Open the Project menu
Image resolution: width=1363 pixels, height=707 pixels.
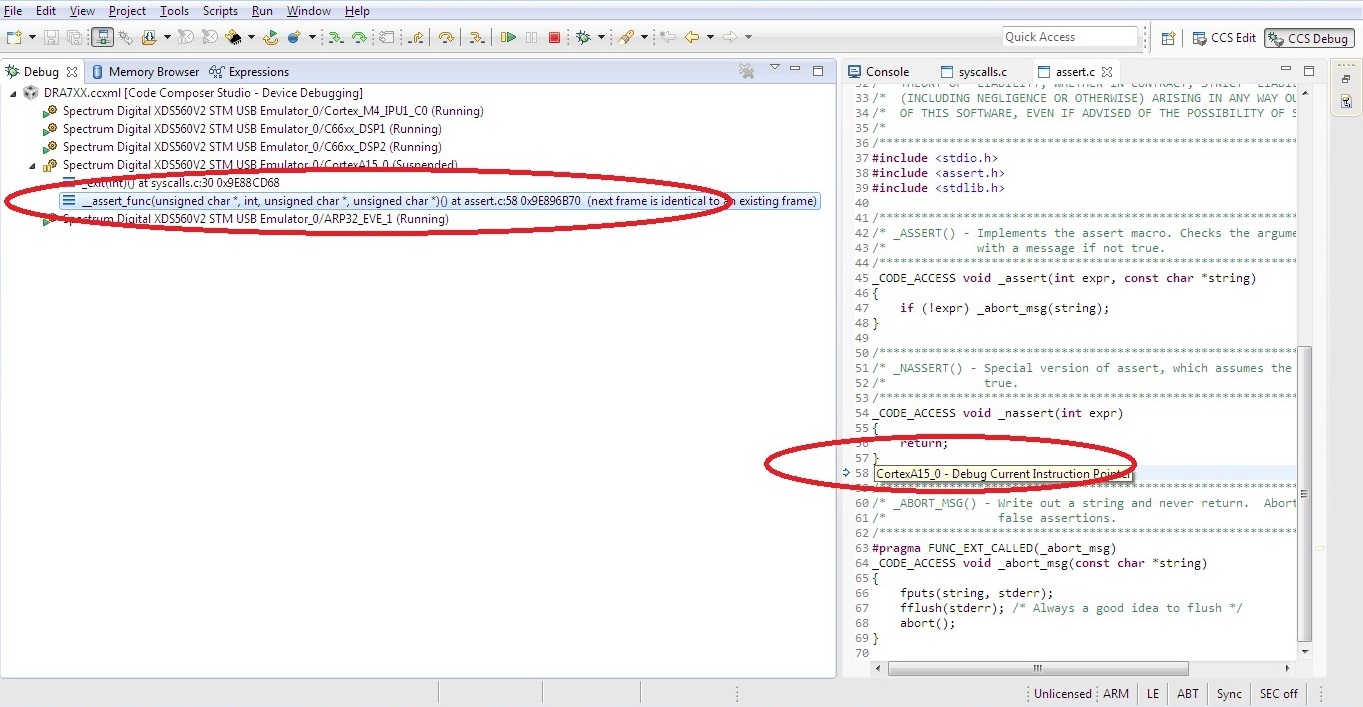click(x=127, y=11)
